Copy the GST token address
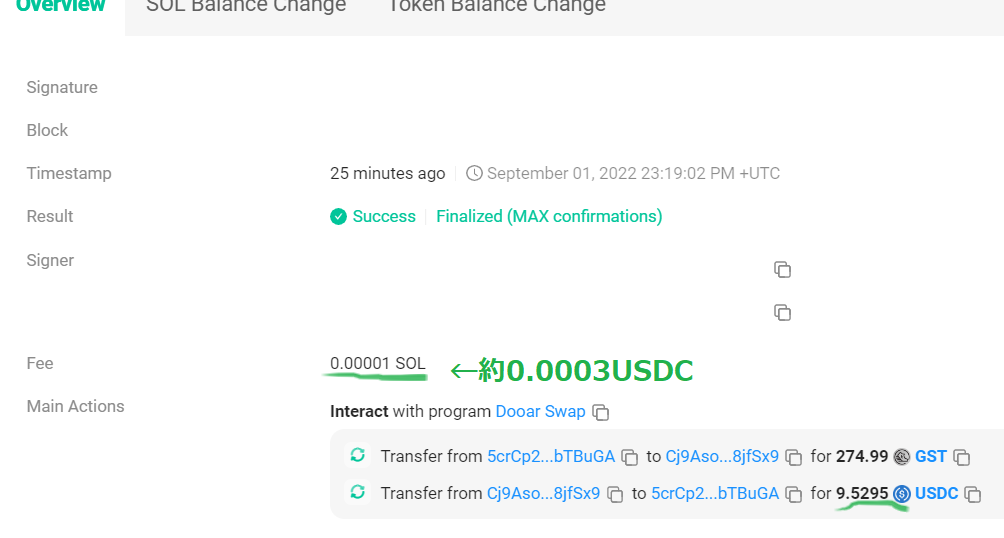Viewport: 1004px width, 538px height. (x=962, y=457)
